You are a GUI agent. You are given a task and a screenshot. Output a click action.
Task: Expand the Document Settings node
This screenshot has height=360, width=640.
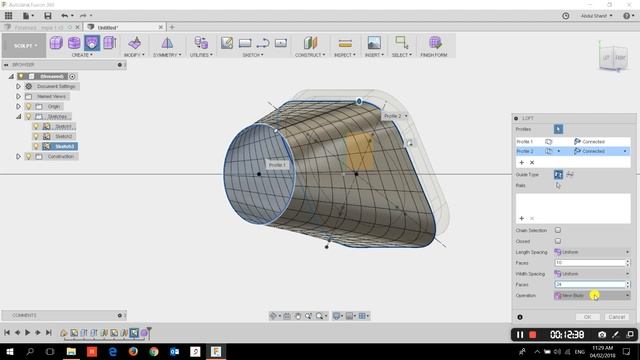pyautogui.click(x=18, y=87)
